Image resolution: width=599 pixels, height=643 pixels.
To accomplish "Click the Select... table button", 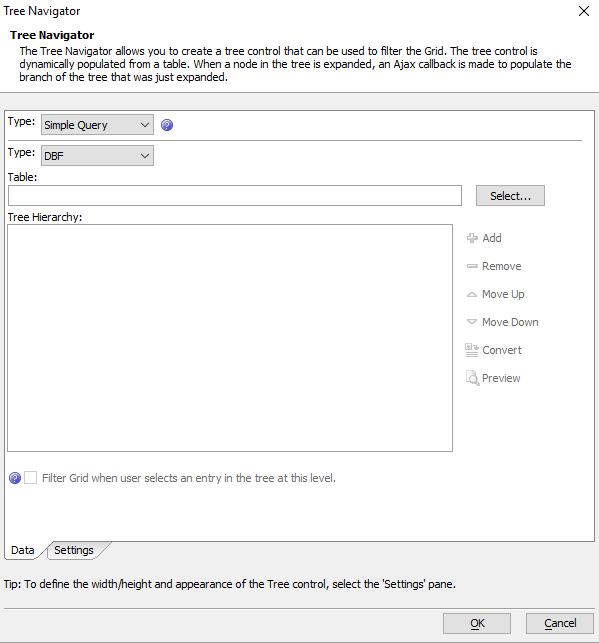I will pos(510,196).
